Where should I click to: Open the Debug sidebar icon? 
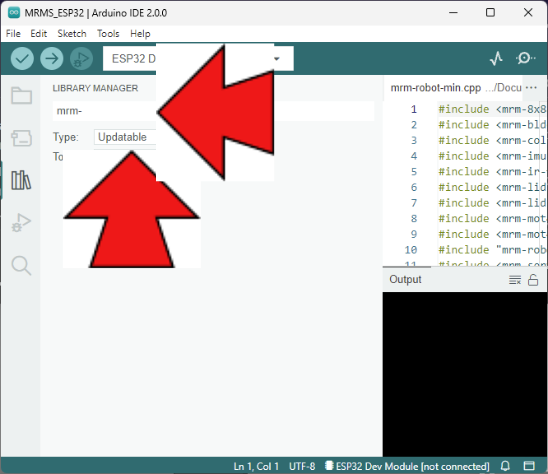(21, 223)
